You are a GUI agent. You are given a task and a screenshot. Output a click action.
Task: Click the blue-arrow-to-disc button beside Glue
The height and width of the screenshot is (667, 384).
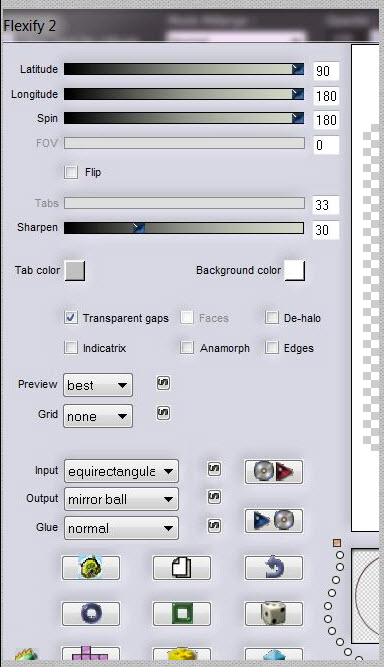click(x=273, y=520)
